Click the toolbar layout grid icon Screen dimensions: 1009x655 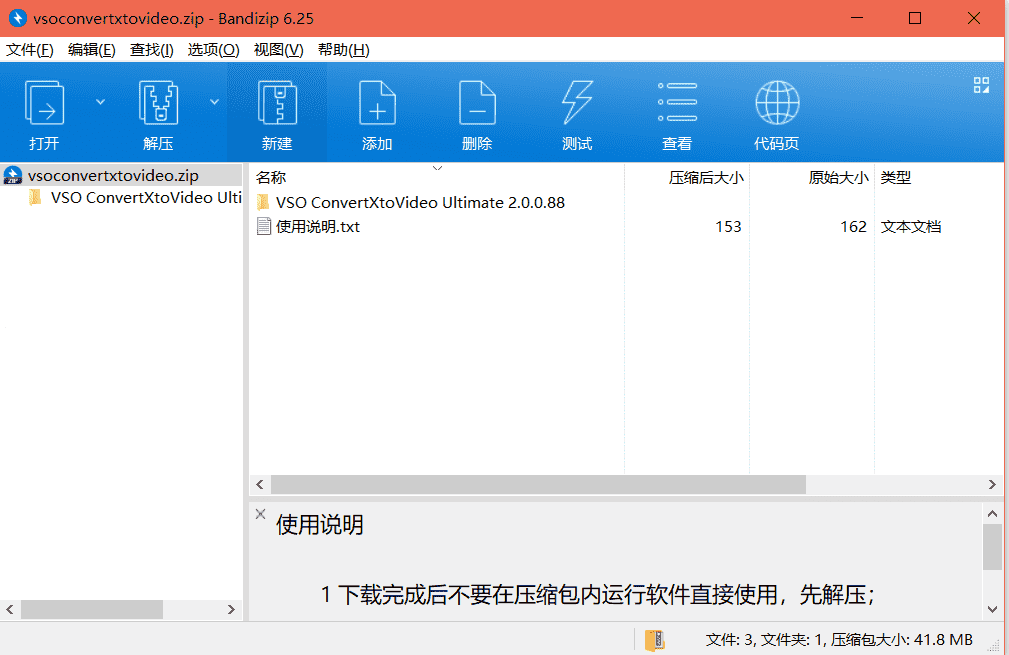[981, 85]
